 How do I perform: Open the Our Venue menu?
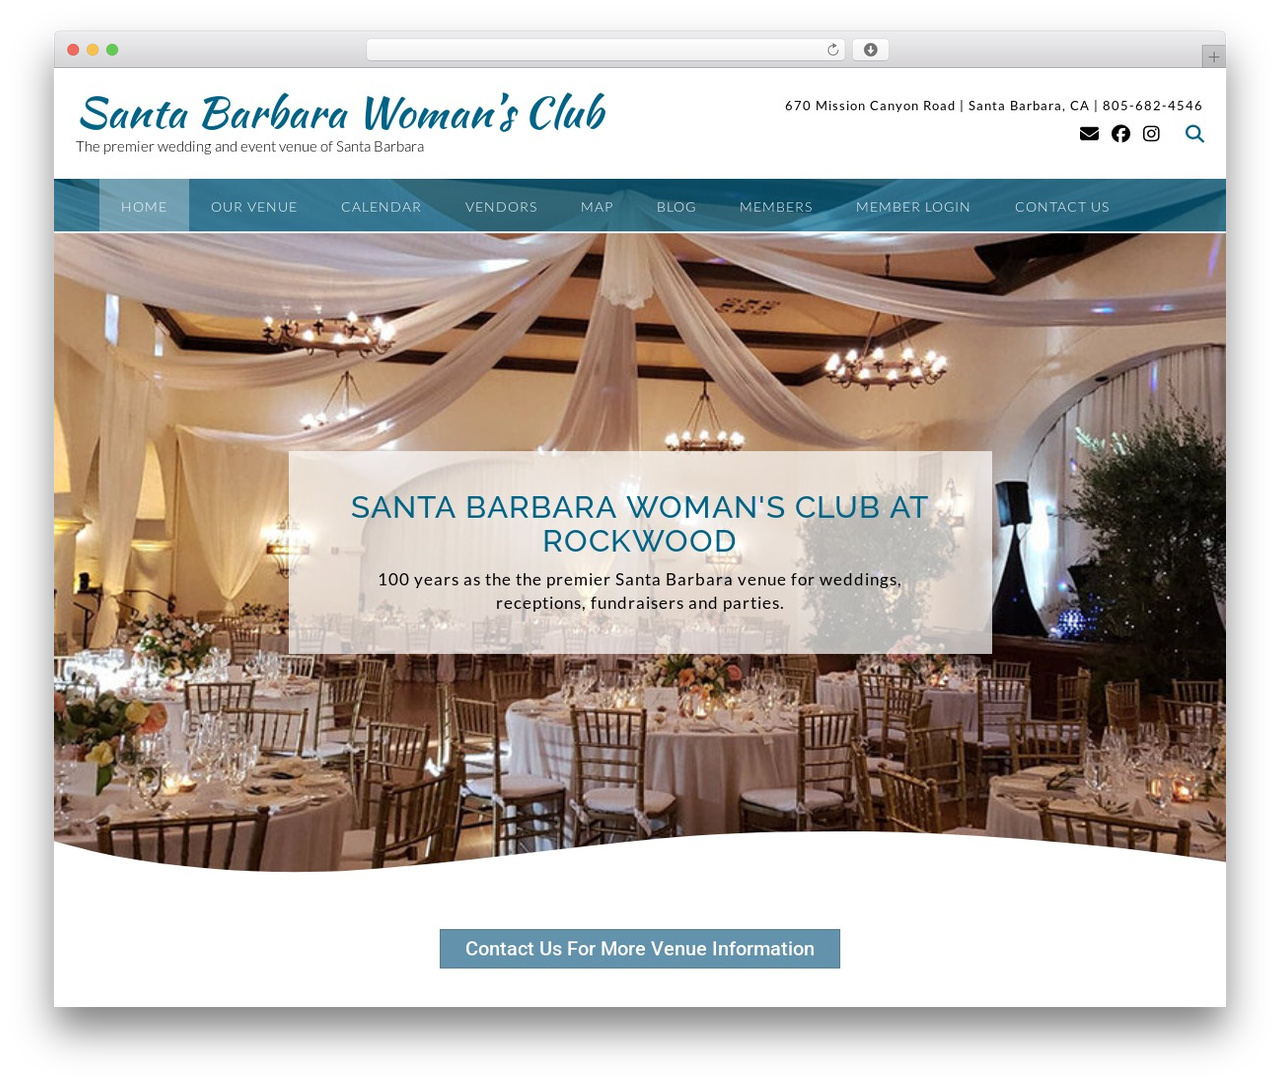pos(254,207)
